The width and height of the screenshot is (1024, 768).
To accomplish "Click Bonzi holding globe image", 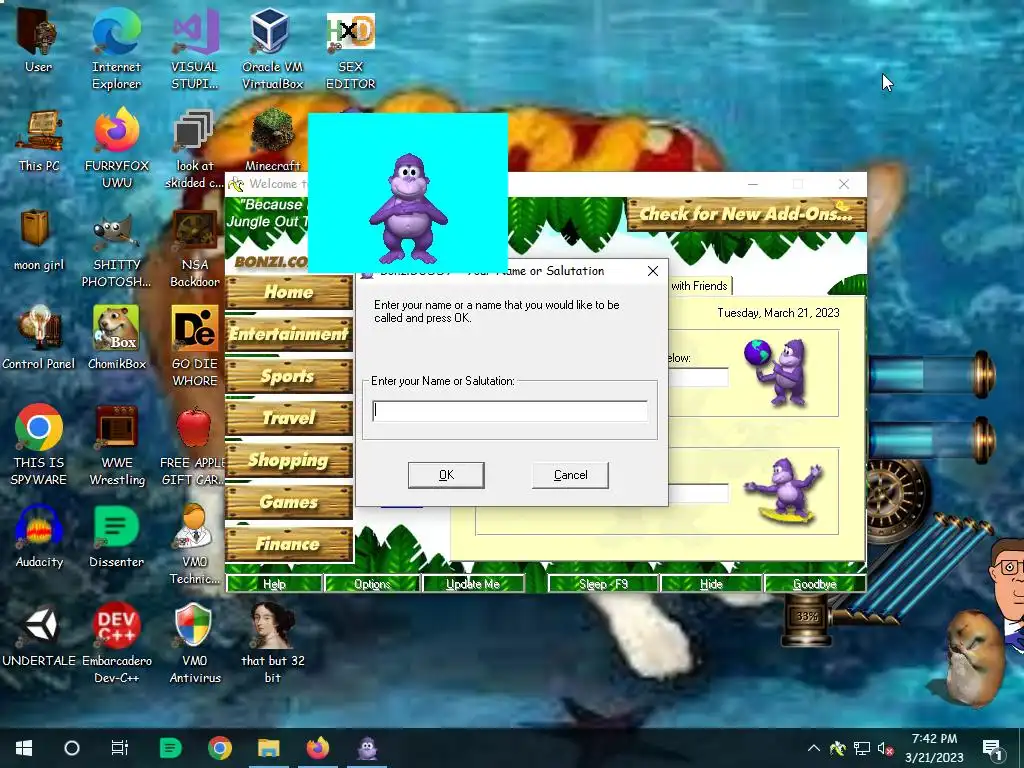I will tap(778, 372).
